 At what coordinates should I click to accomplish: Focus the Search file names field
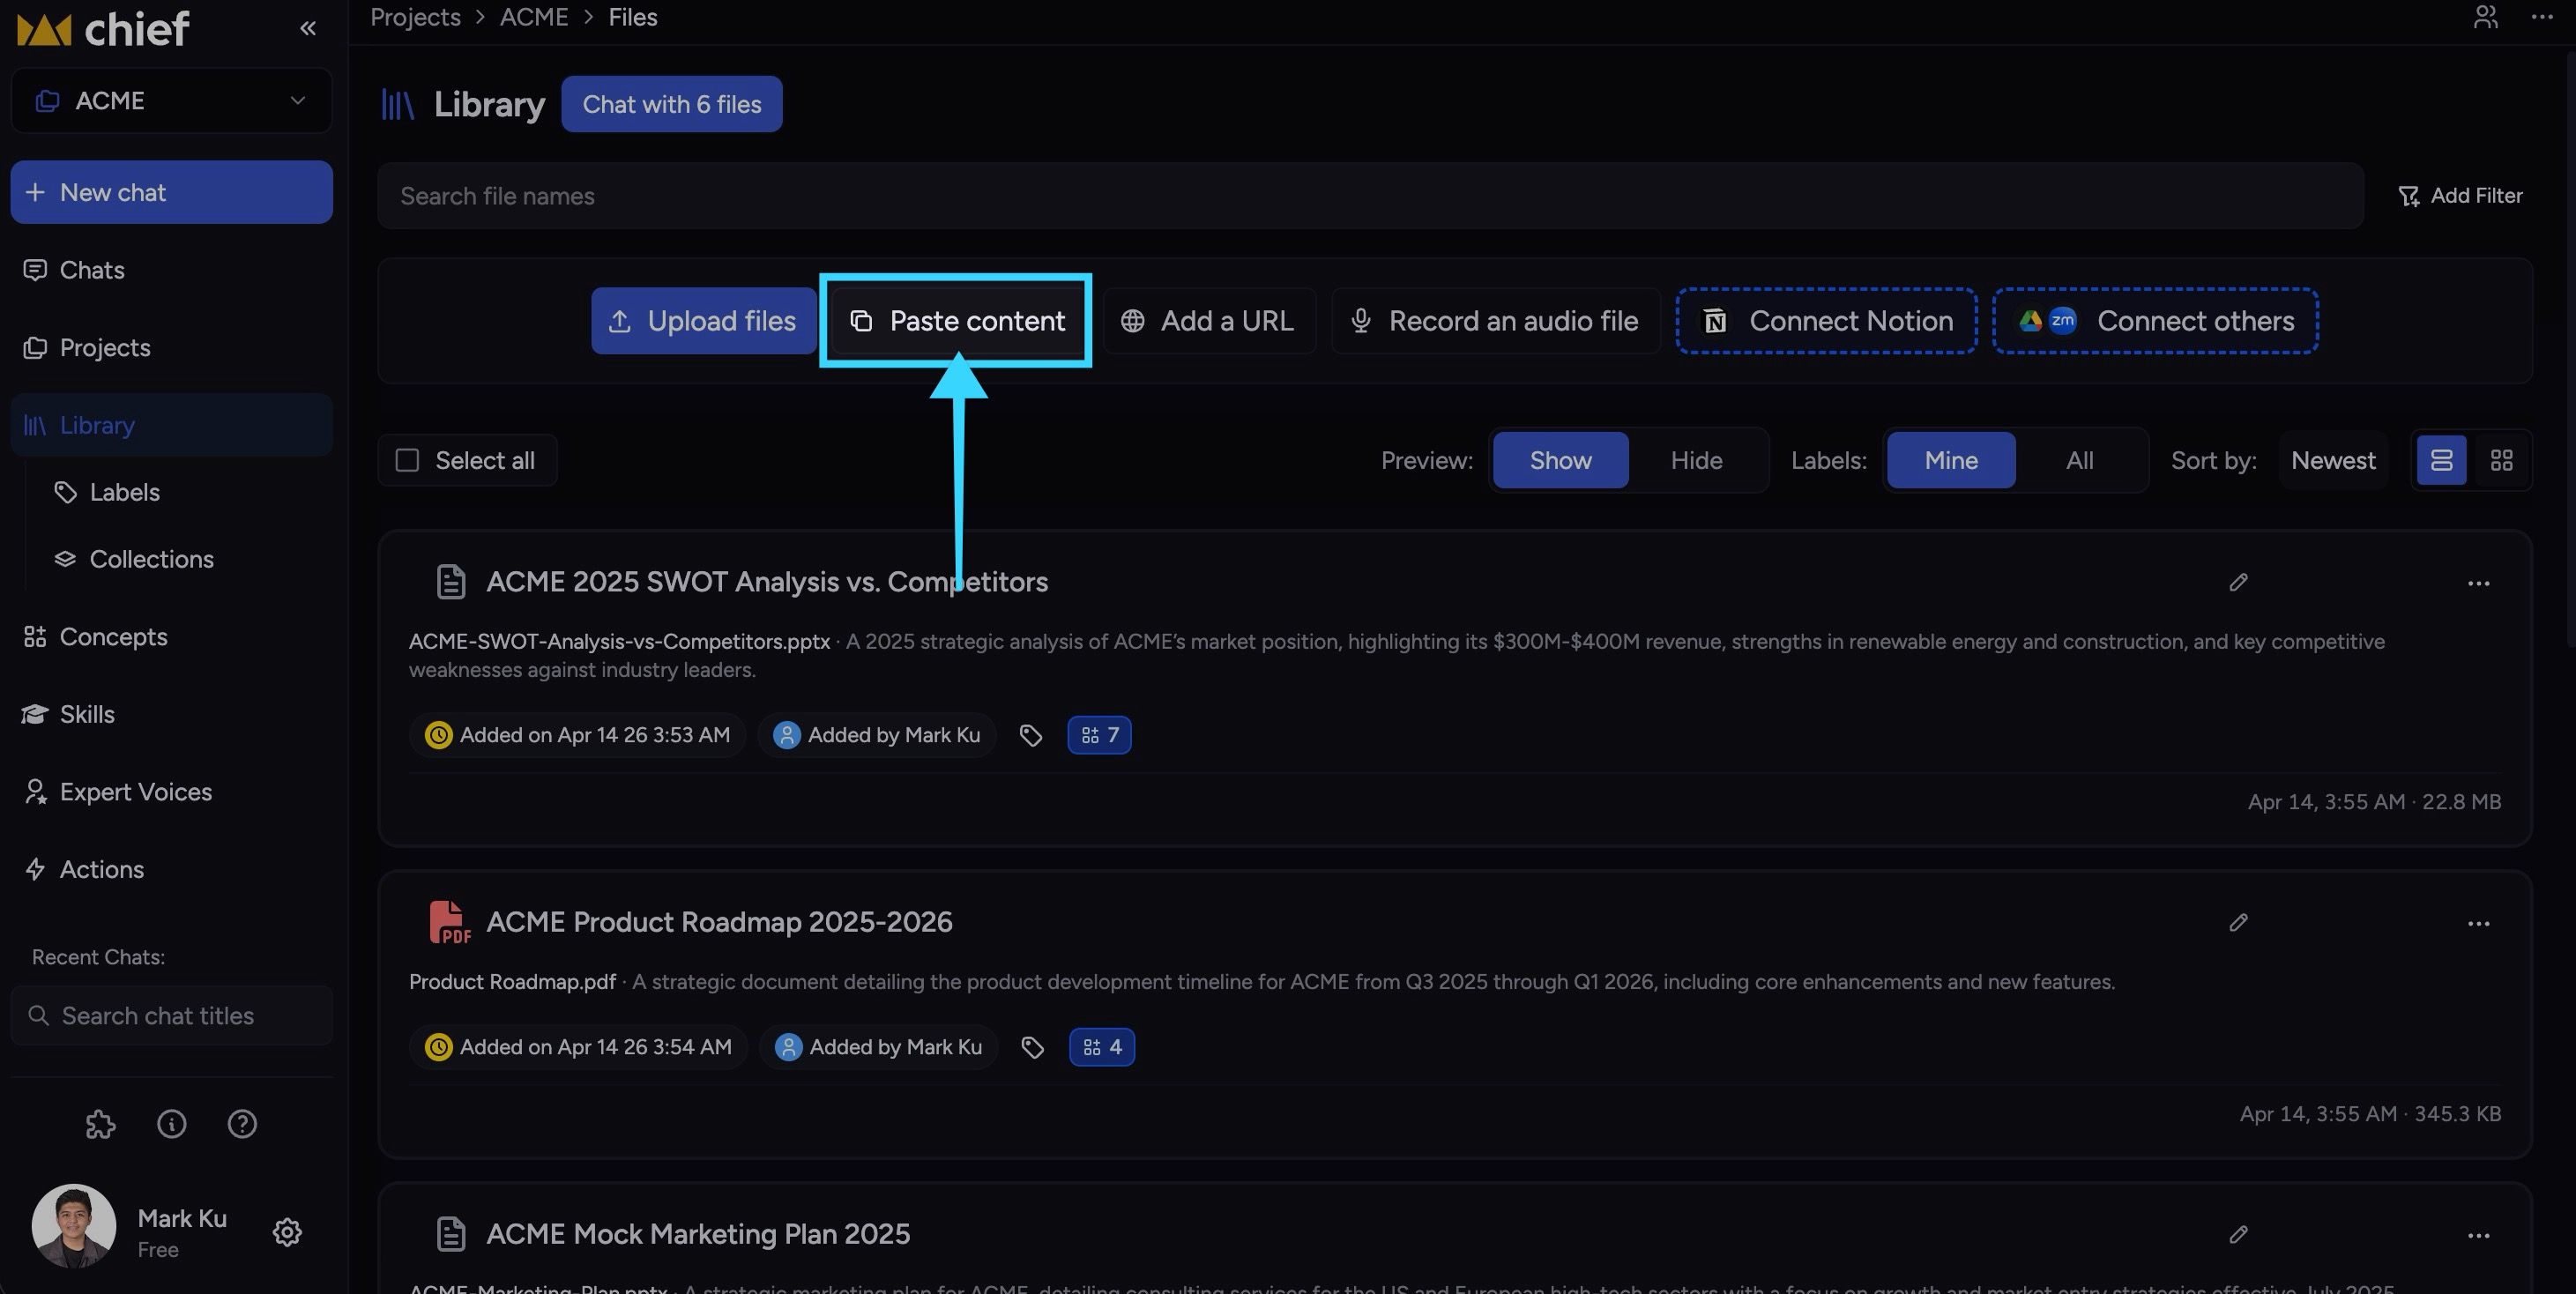coord(1370,196)
